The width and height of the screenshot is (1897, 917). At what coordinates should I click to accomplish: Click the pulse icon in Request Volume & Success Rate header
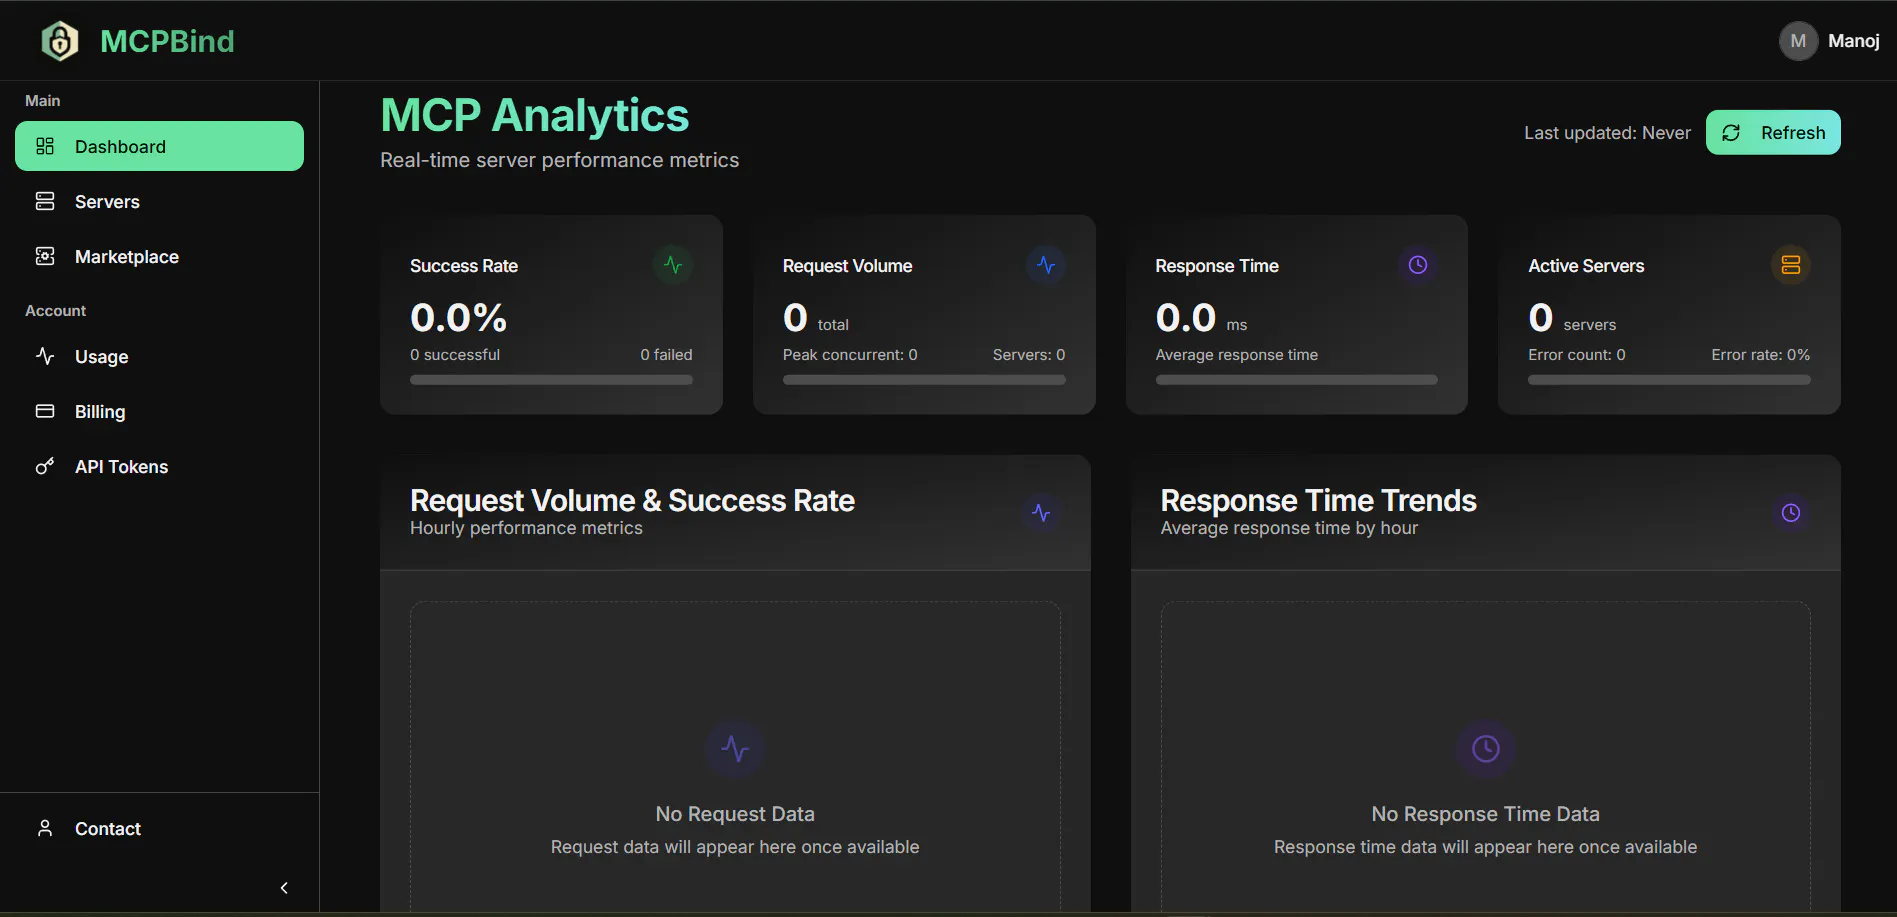(1041, 513)
